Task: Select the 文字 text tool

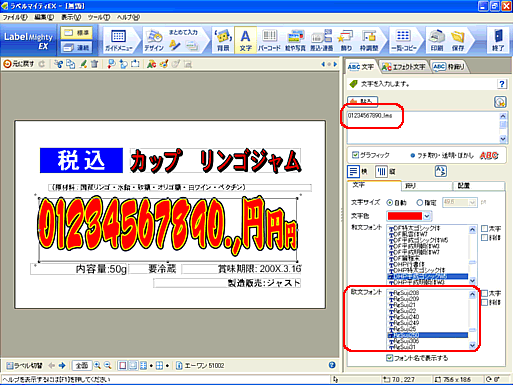Action: tap(245, 40)
